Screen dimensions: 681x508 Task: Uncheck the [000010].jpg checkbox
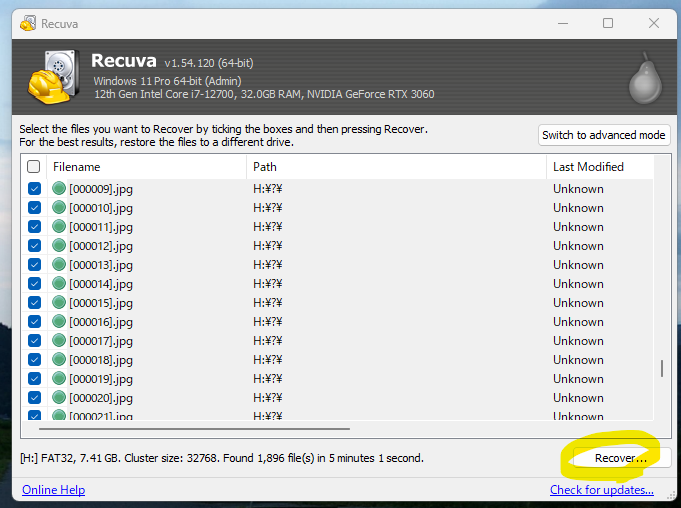(x=34, y=208)
